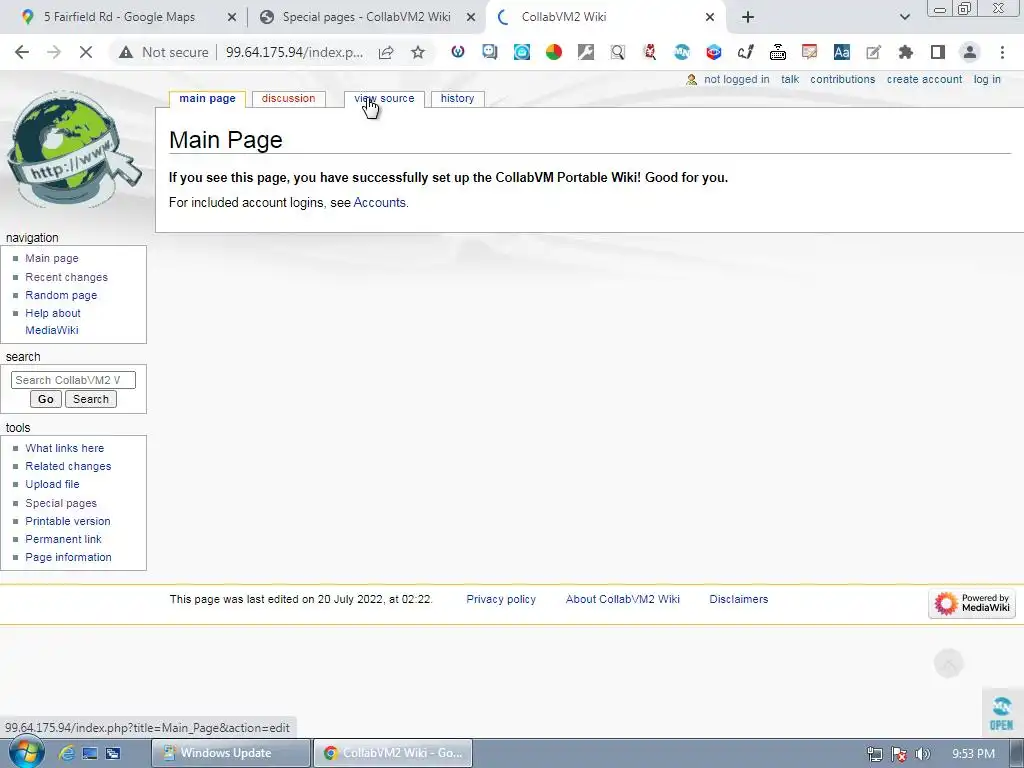Click the MN OPEN floating widget
Screen dimensions: 1024x768
pyautogui.click(x=1001, y=711)
